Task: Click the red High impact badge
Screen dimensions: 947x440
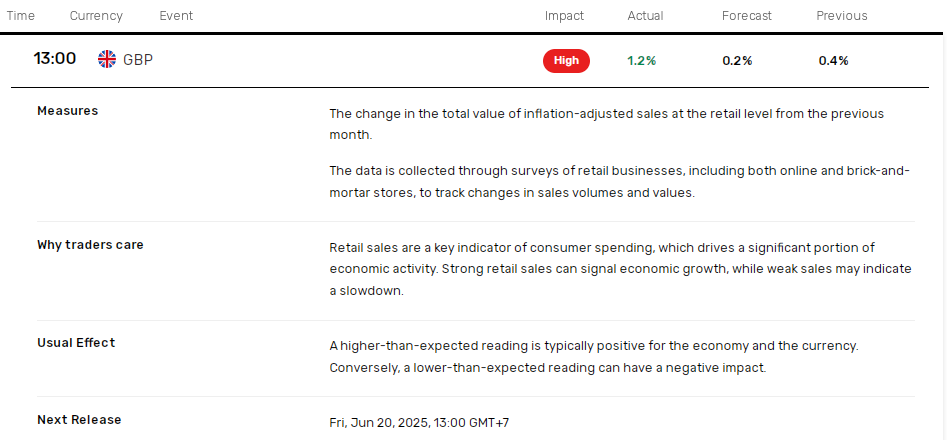Action: (x=566, y=60)
